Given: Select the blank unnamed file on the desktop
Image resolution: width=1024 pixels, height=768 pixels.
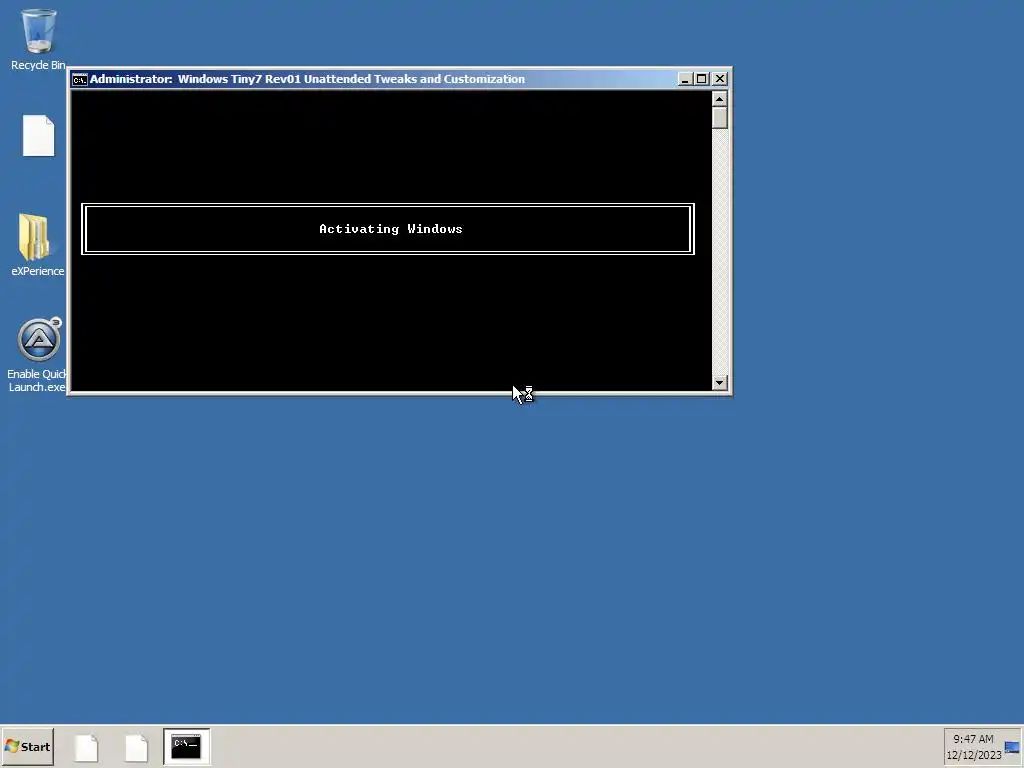Looking at the screenshot, I should pos(39,136).
